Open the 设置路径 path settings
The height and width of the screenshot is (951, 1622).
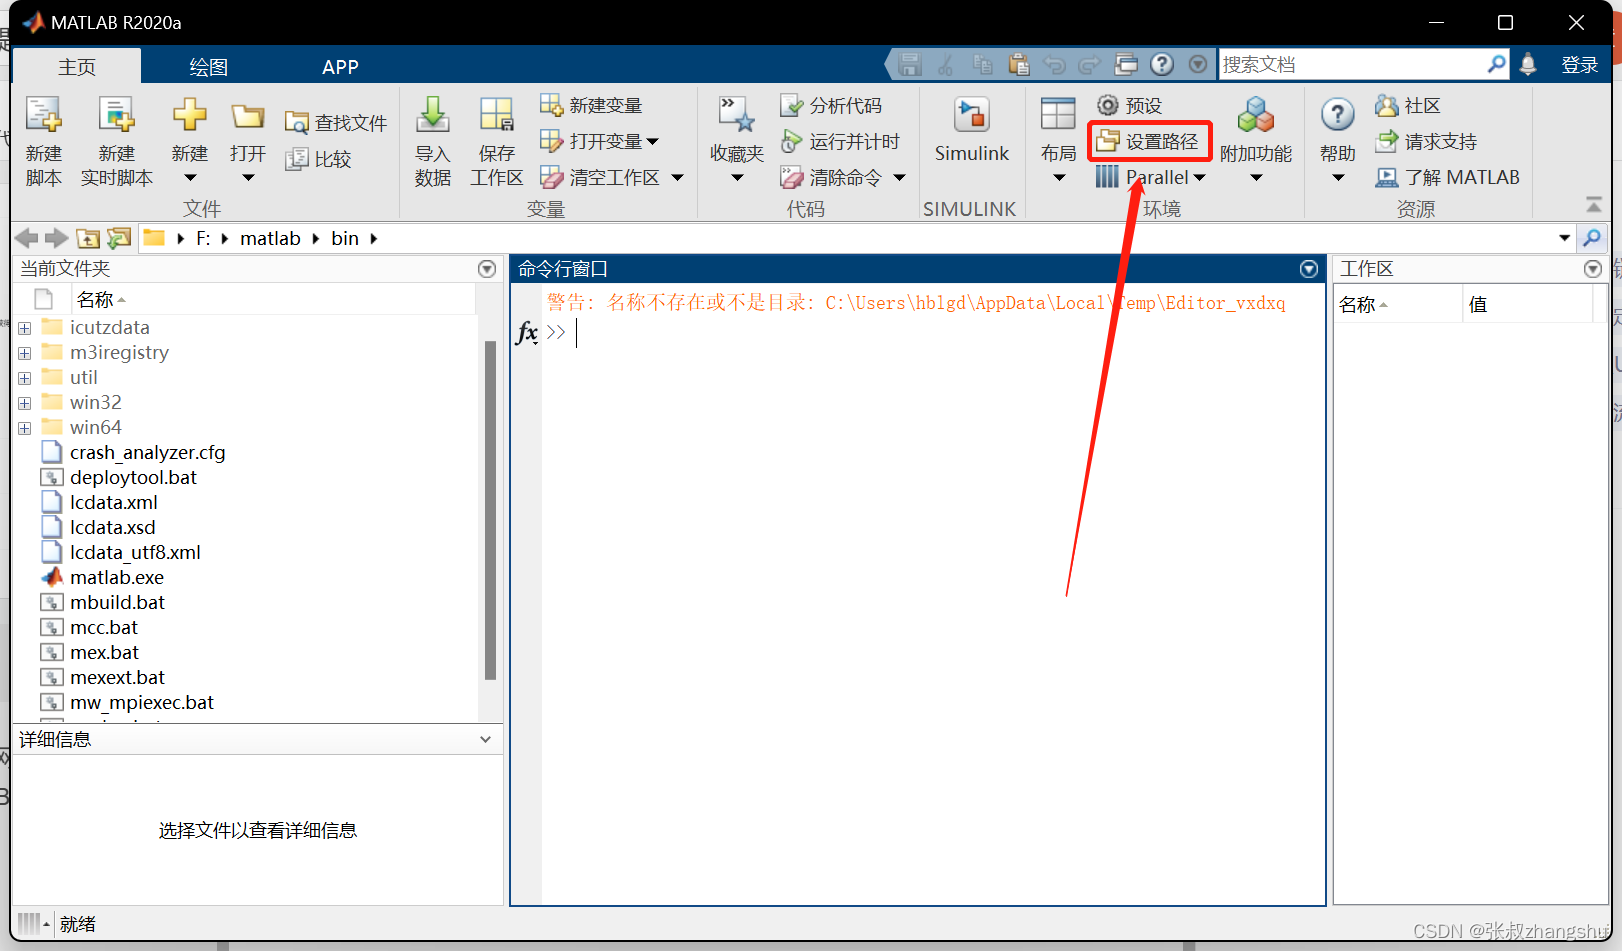pyautogui.click(x=1149, y=140)
